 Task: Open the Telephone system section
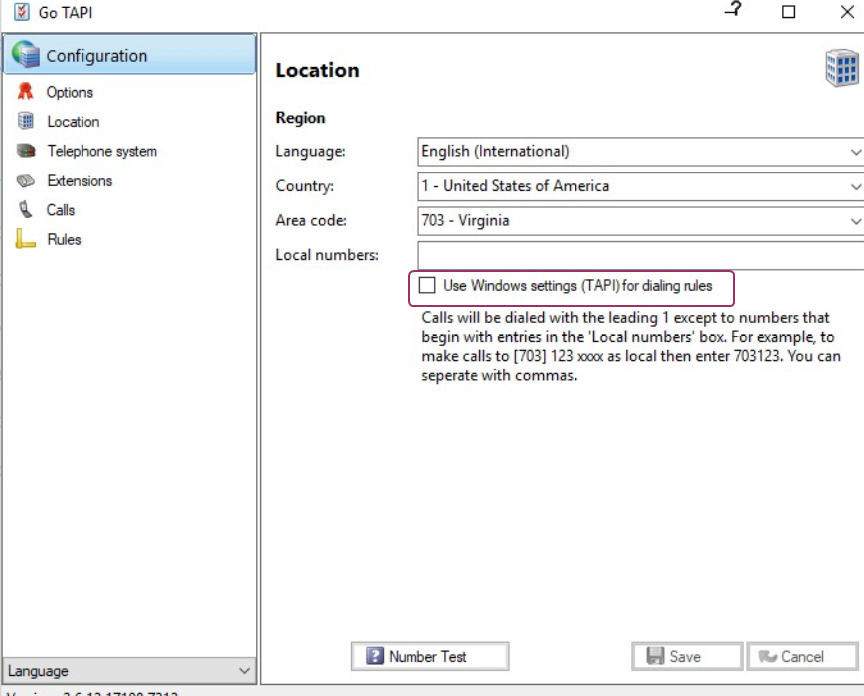click(x=102, y=151)
